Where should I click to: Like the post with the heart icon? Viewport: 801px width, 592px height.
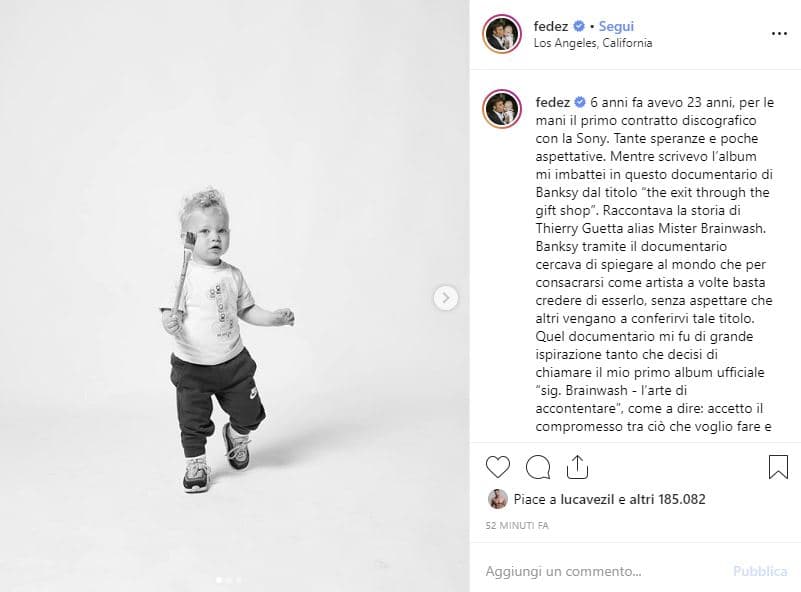click(498, 466)
